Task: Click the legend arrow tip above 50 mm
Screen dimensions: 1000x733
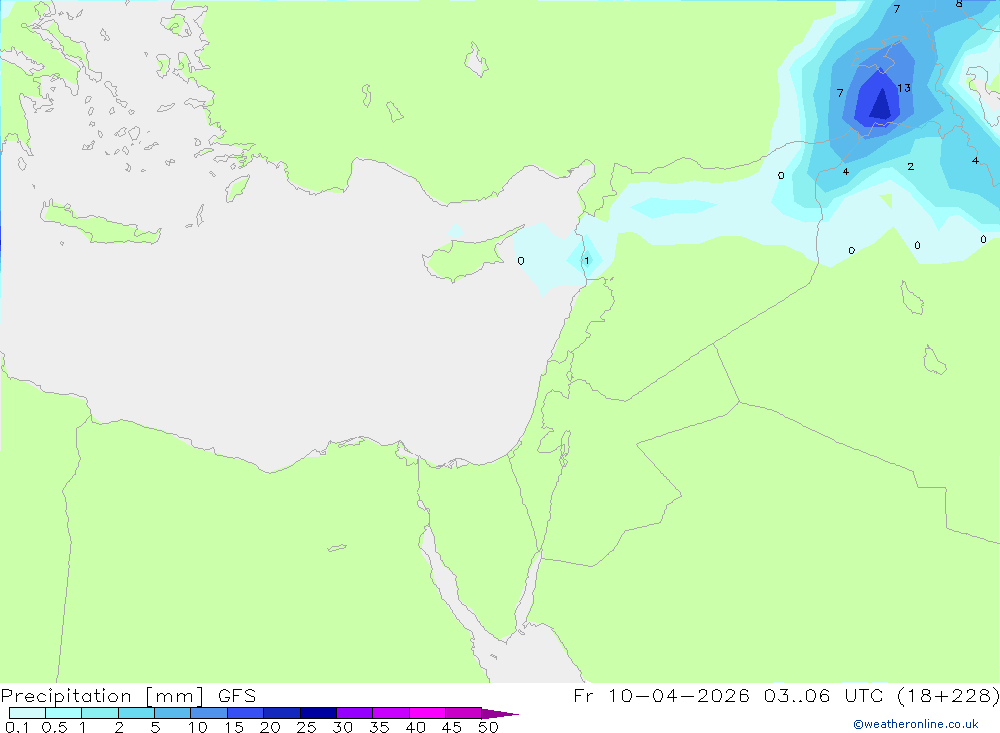Action: 500,713
